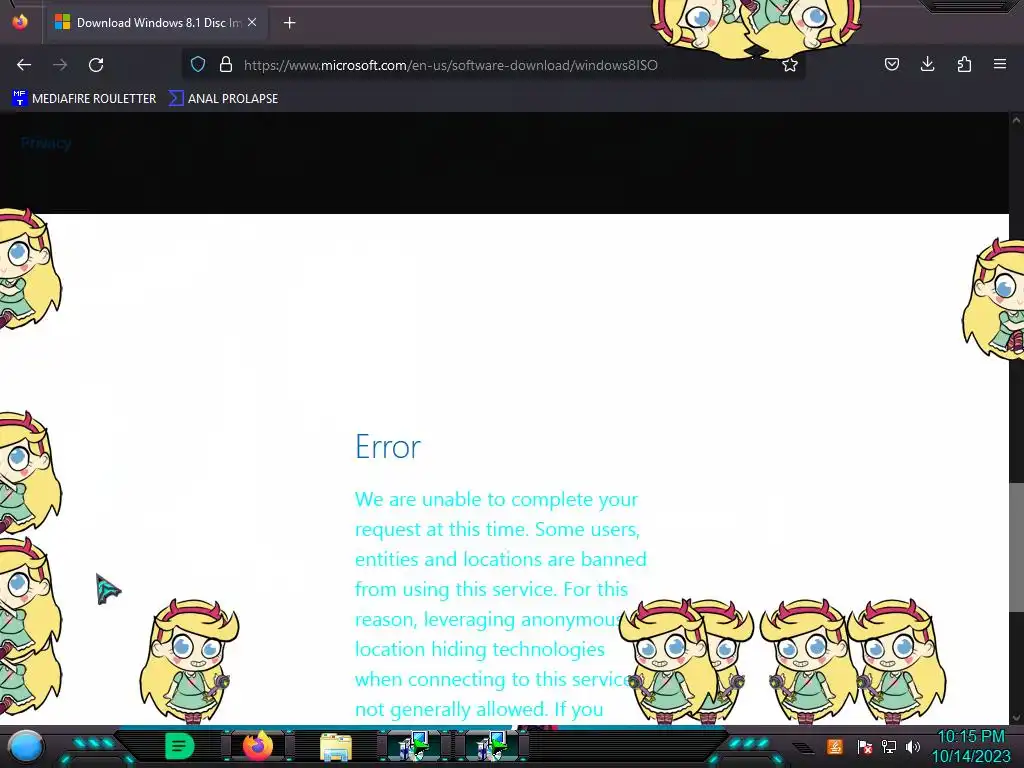Open the second network computers taskbar item
The width and height of the screenshot is (1024, 768).
(x=491, y=746)
